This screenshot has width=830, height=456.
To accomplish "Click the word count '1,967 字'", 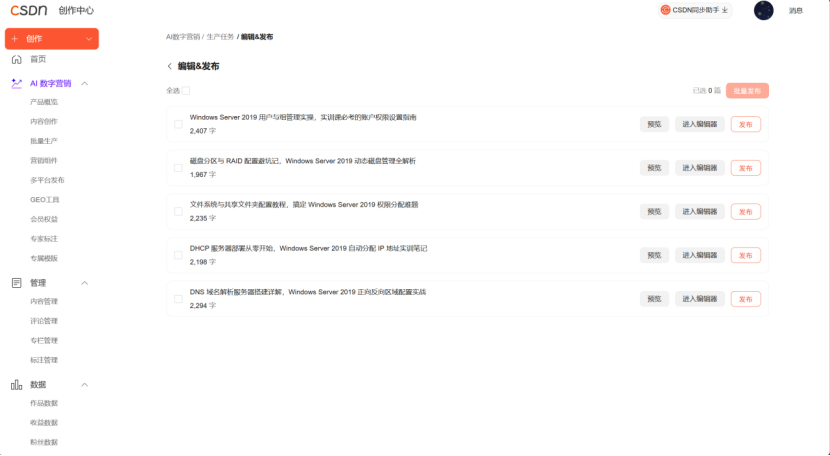I will tap(203, 175).
